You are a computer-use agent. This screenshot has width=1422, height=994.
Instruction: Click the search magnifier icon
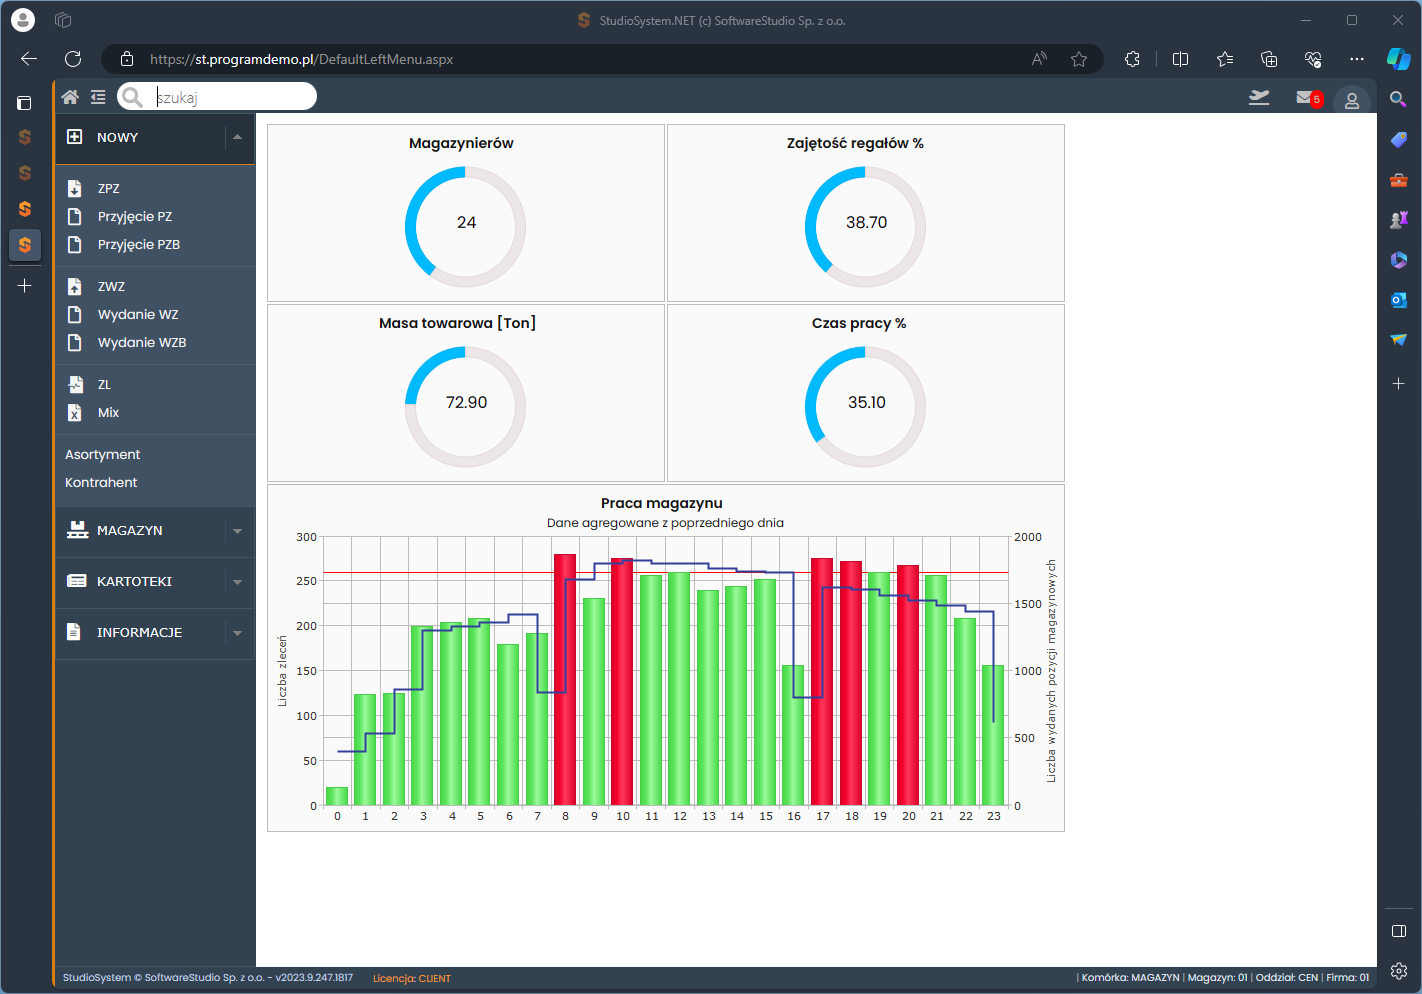click(132, 97)
